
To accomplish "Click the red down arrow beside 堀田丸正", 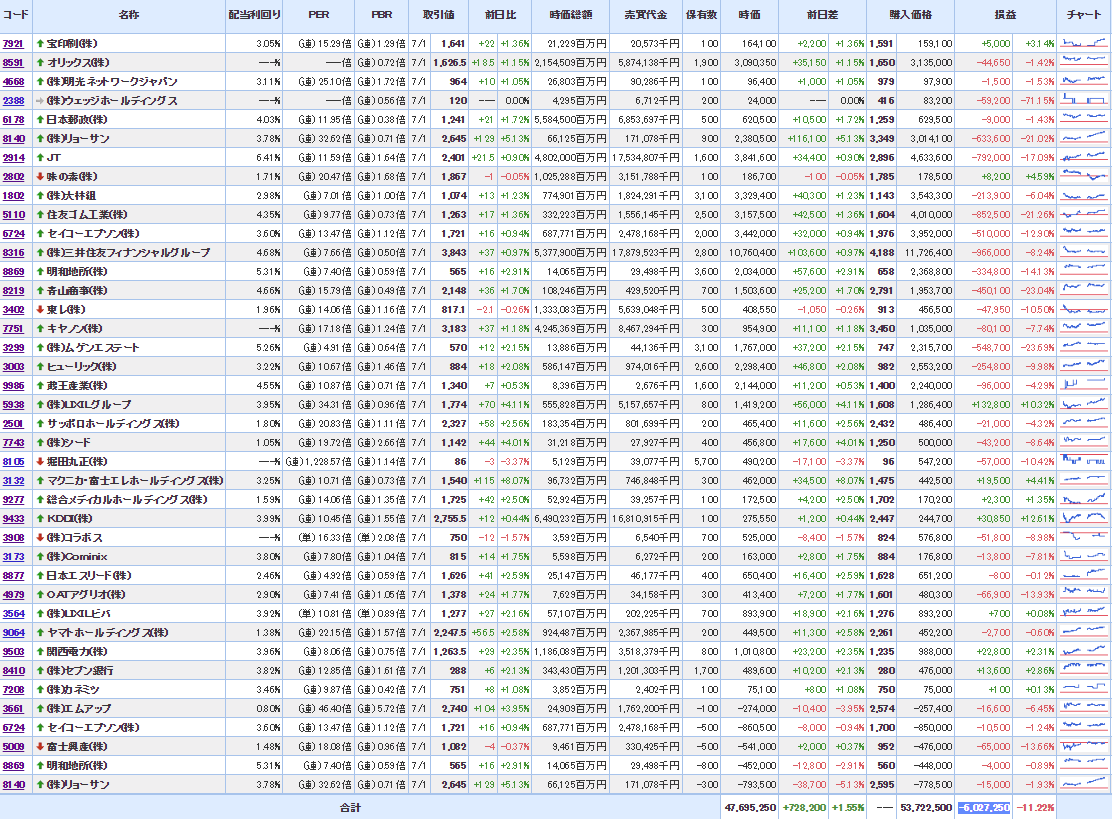I will [40, 462].
